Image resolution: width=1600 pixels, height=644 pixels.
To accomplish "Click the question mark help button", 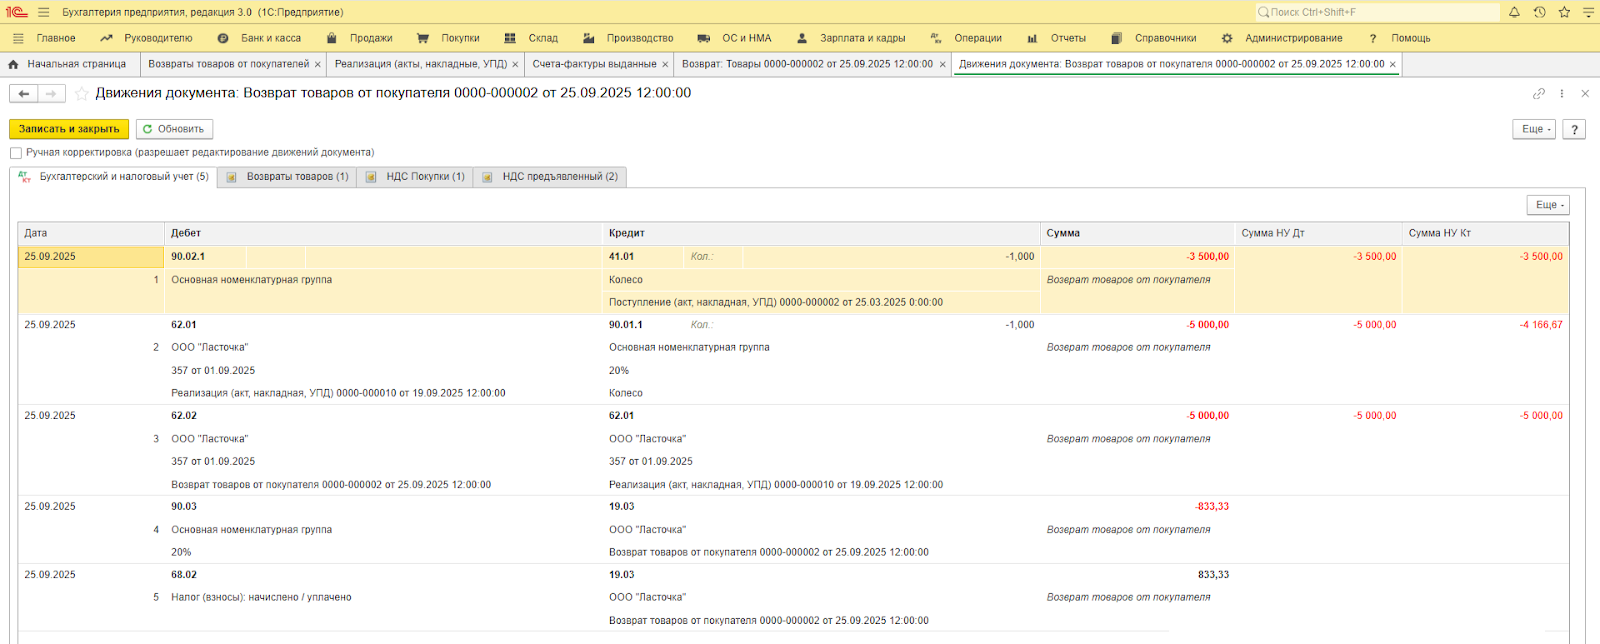I will (1574, 129).
